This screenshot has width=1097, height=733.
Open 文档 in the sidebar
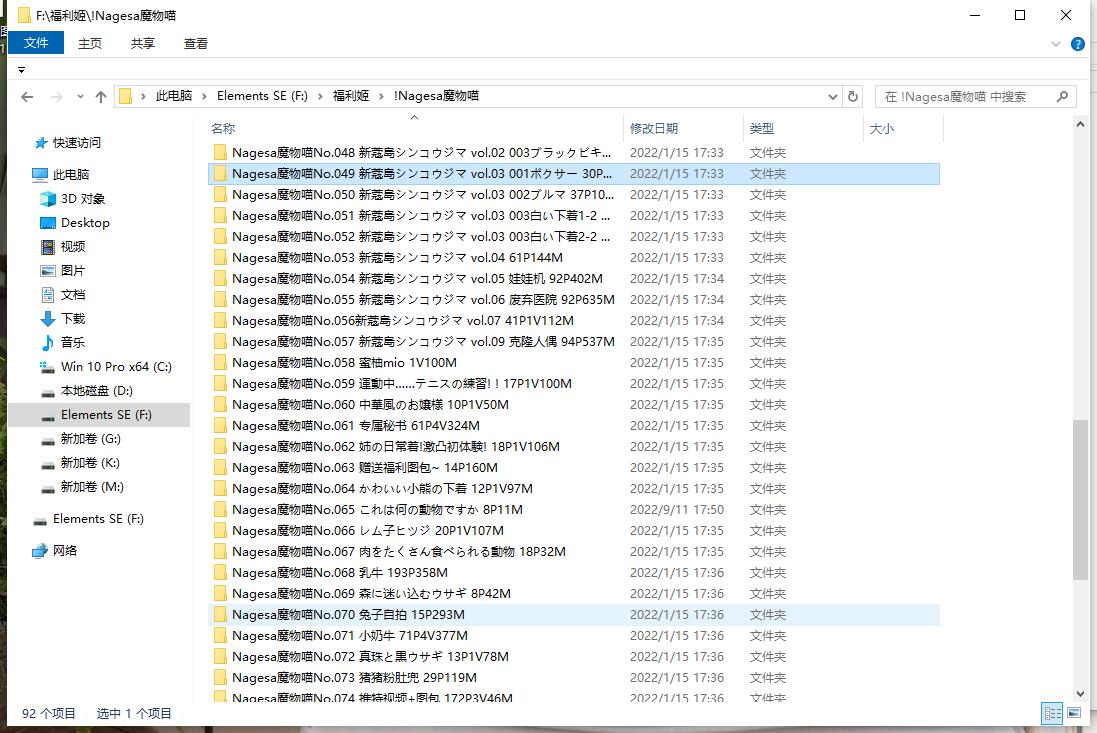coord(63,294)
